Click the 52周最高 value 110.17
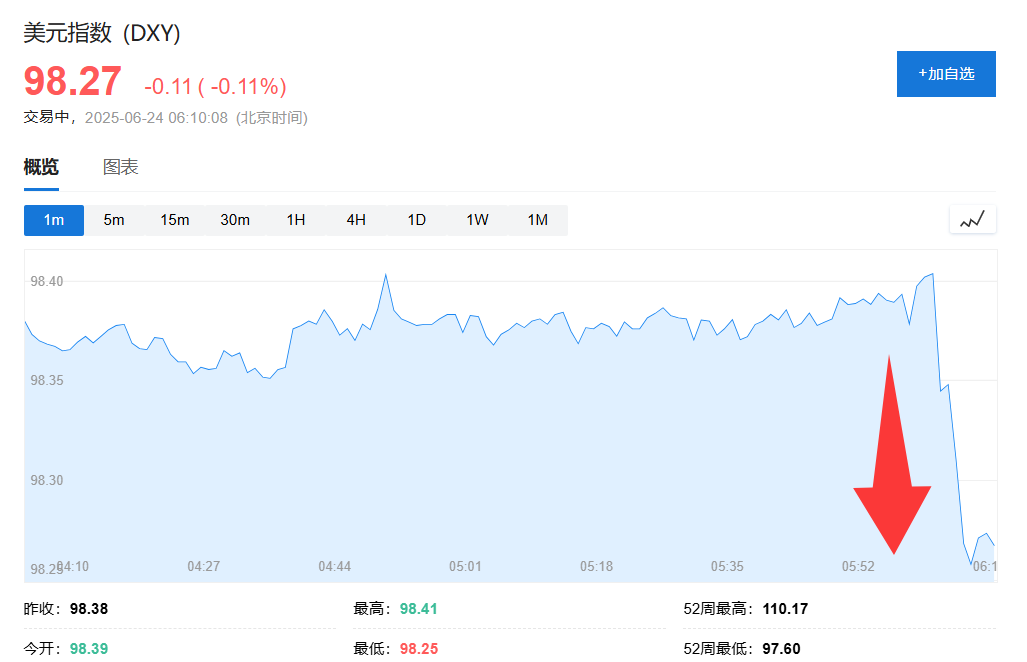The image size is (1027, 662). point(785,609)
